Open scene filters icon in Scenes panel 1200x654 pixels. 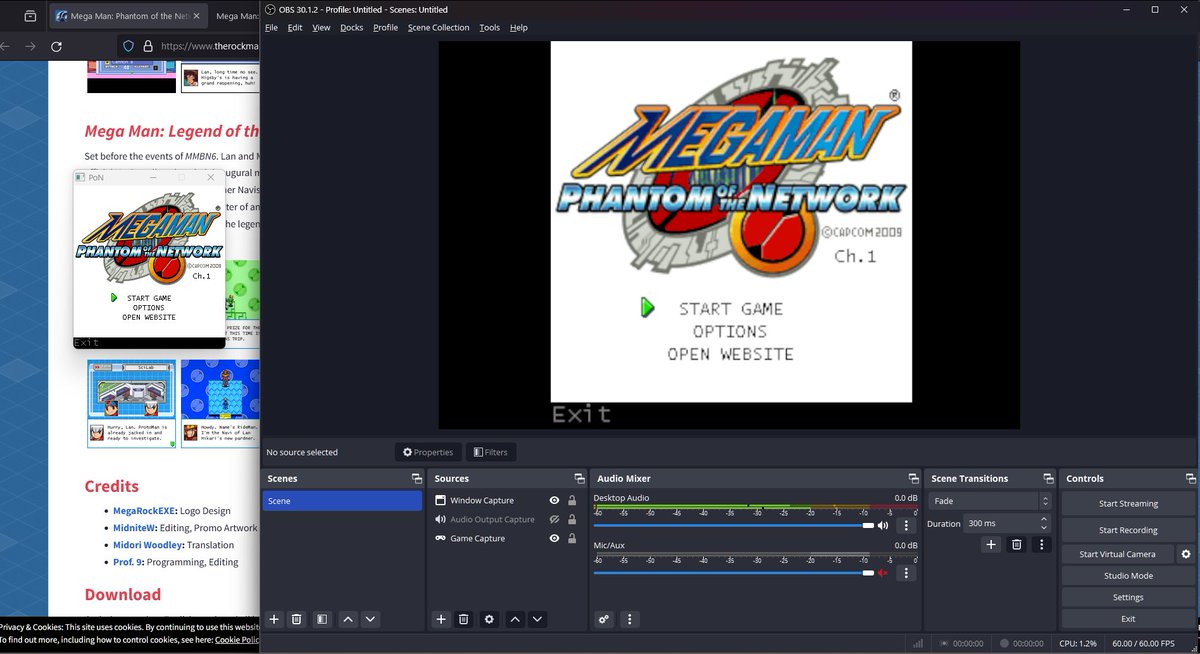tap(322, 620)
